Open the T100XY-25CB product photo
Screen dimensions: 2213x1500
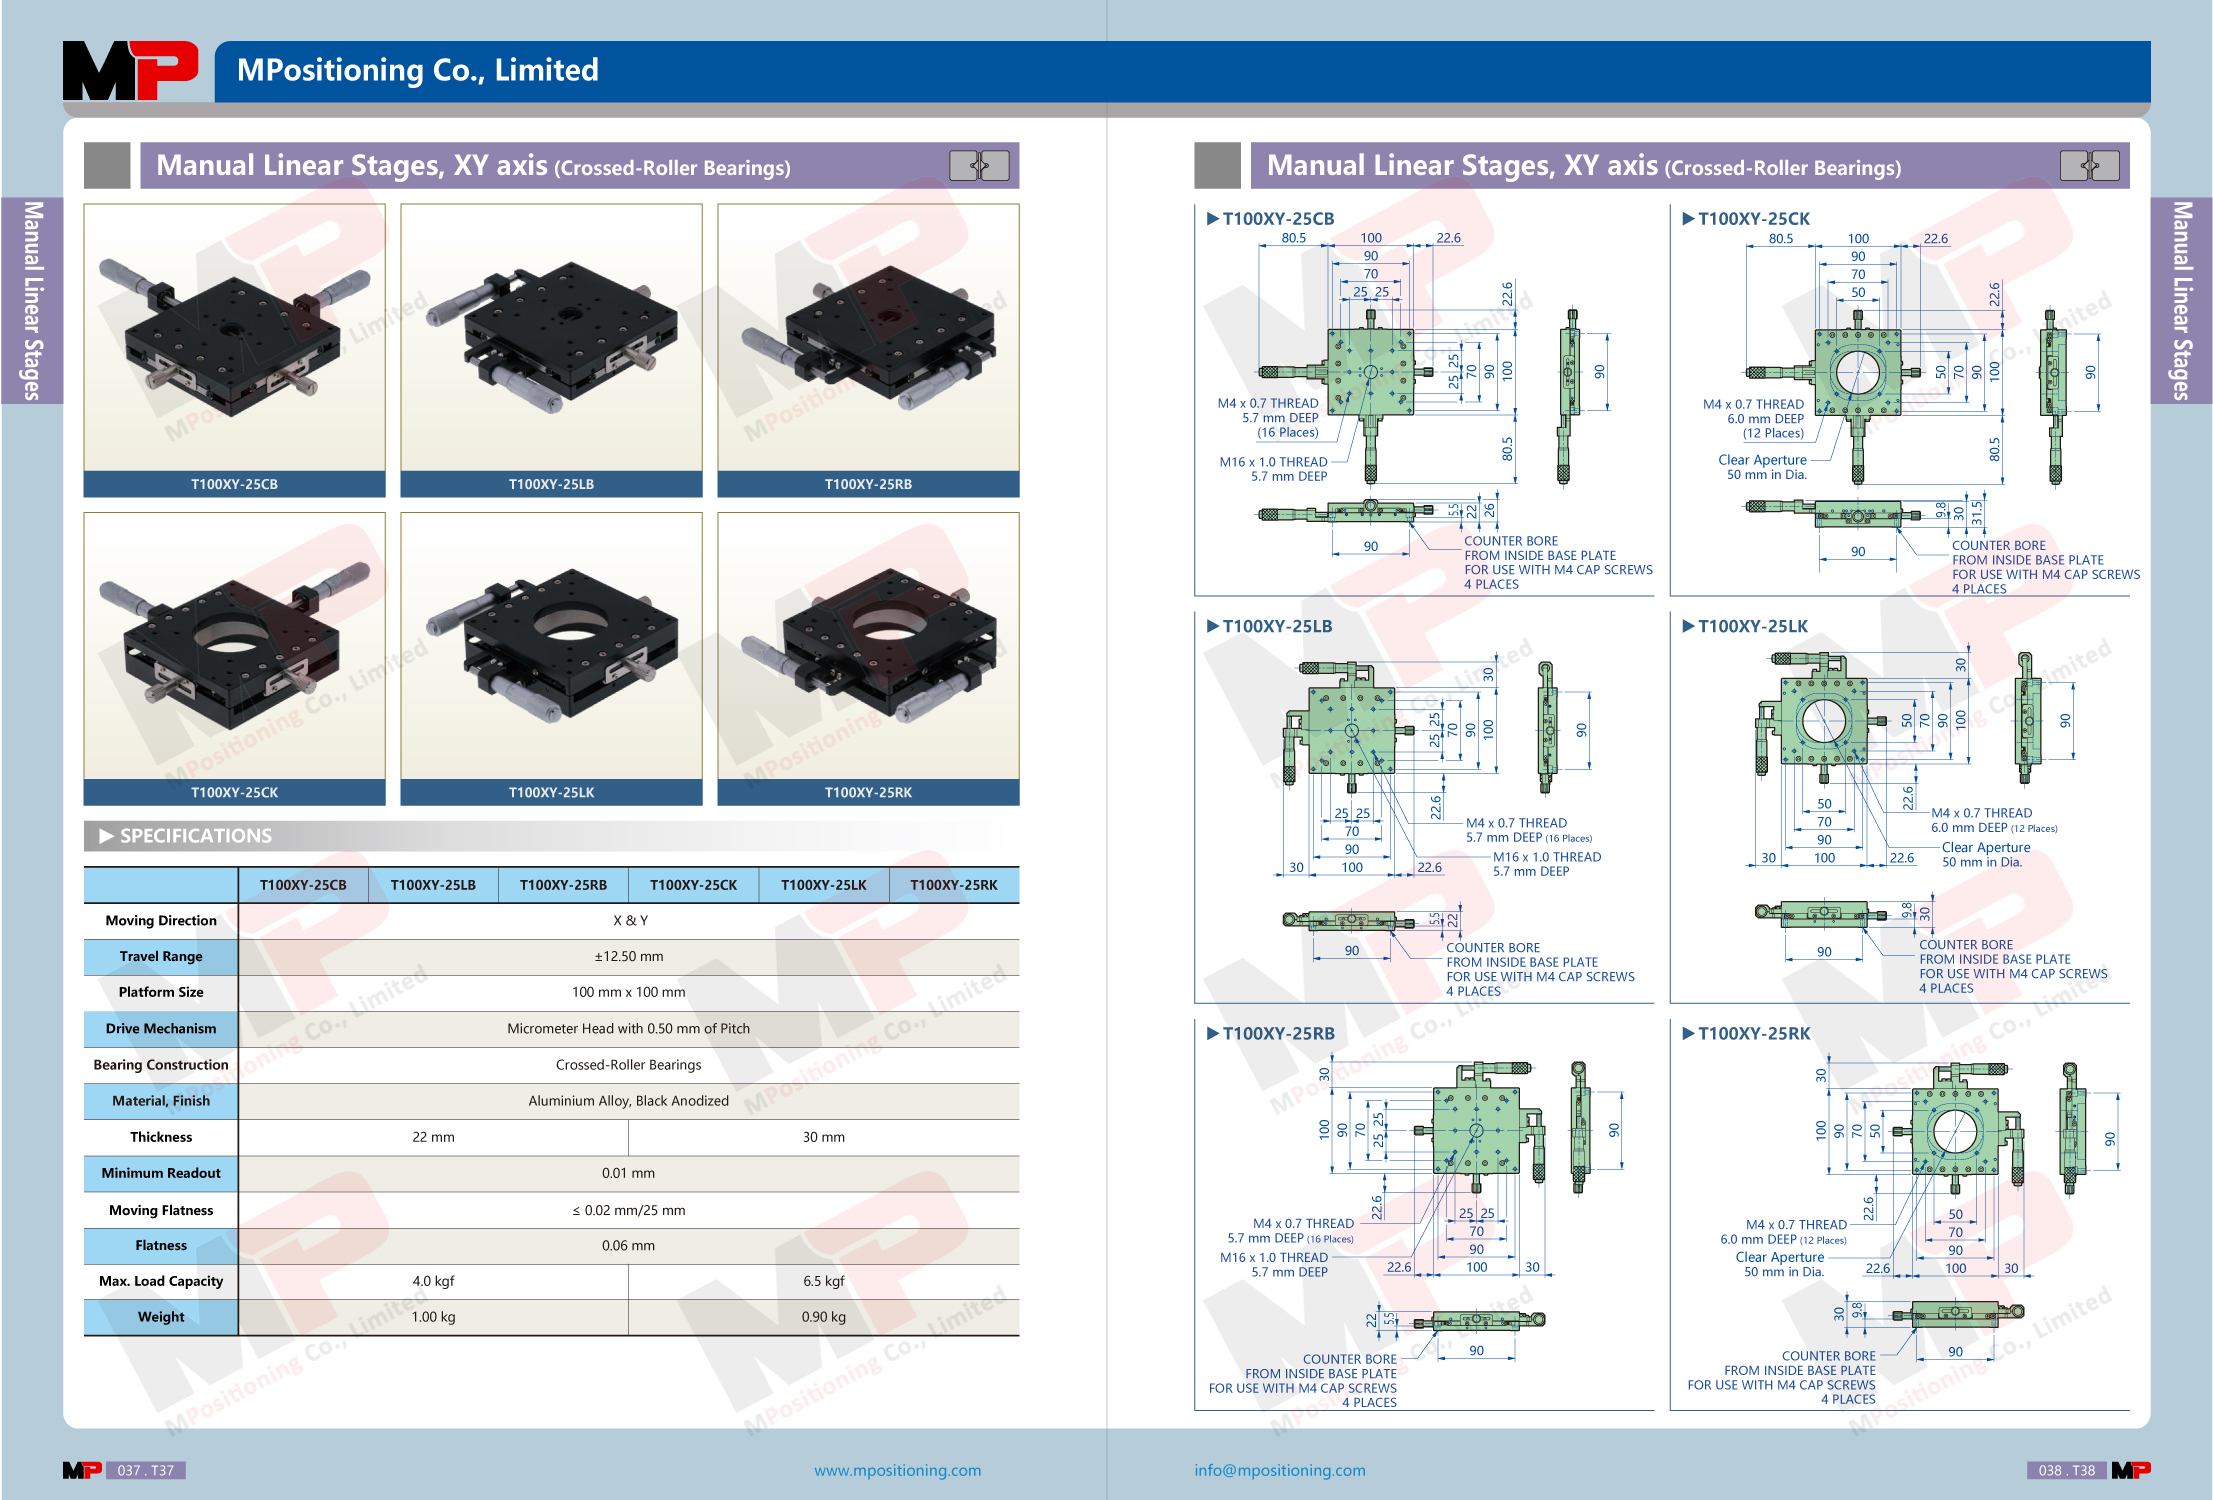click(x=234, y=338)
